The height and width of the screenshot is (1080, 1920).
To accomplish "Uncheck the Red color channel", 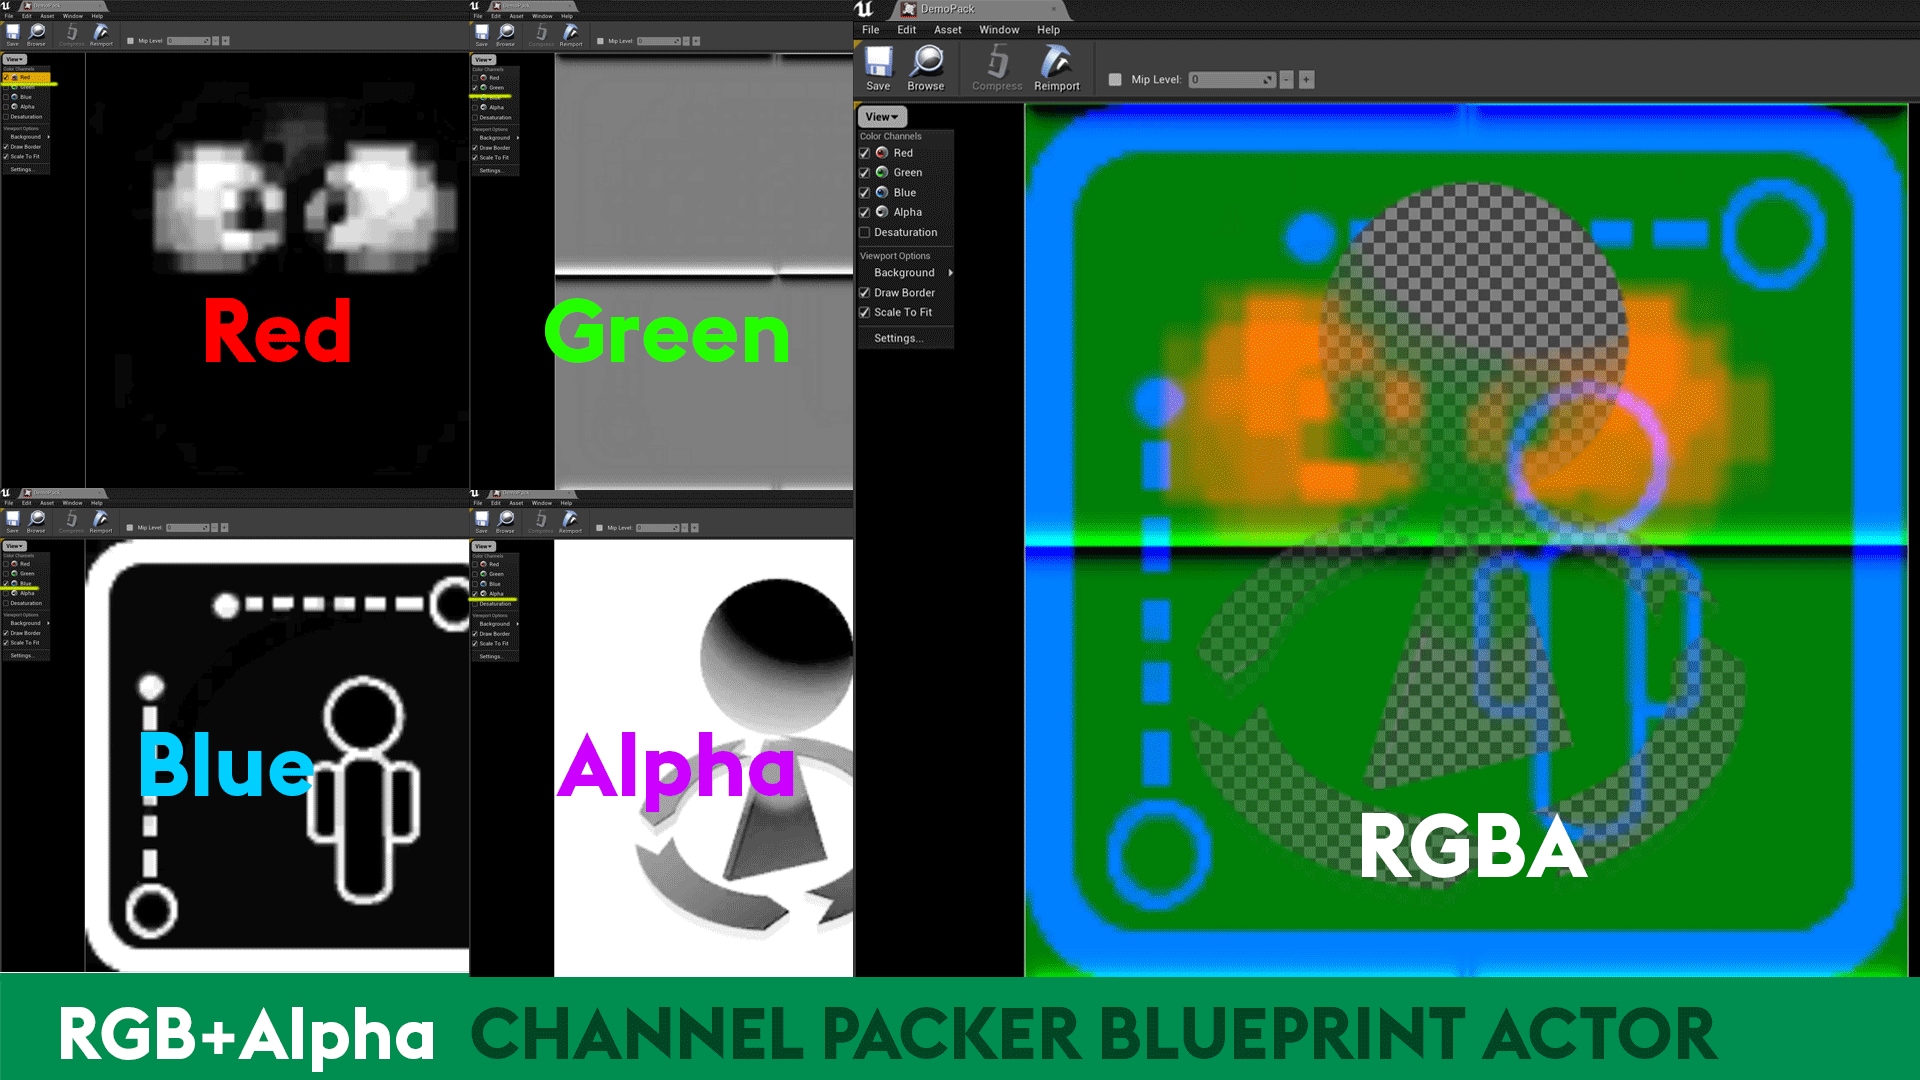I will (x=865, y=152).
